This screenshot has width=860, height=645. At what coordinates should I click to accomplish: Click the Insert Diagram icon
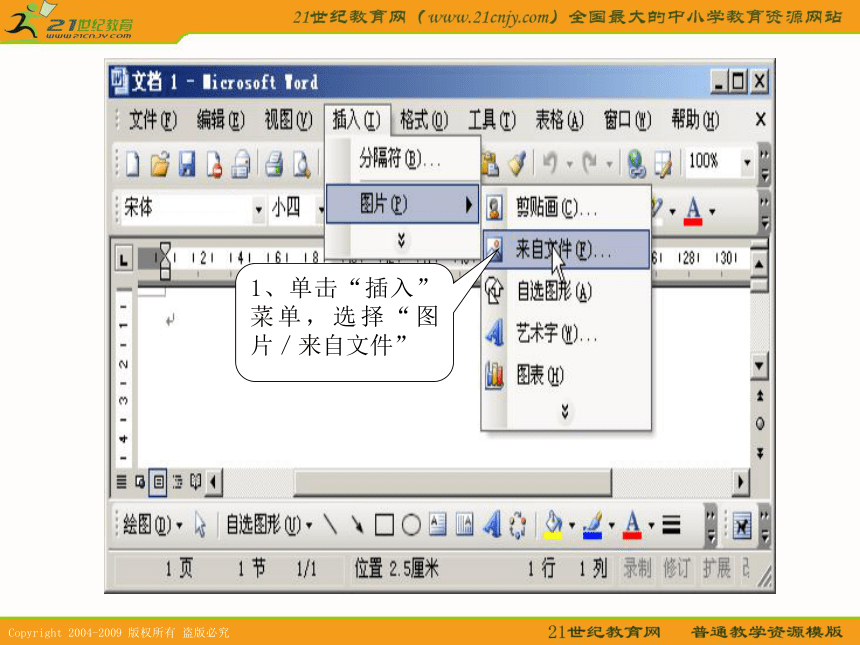(x=518, y=525)
